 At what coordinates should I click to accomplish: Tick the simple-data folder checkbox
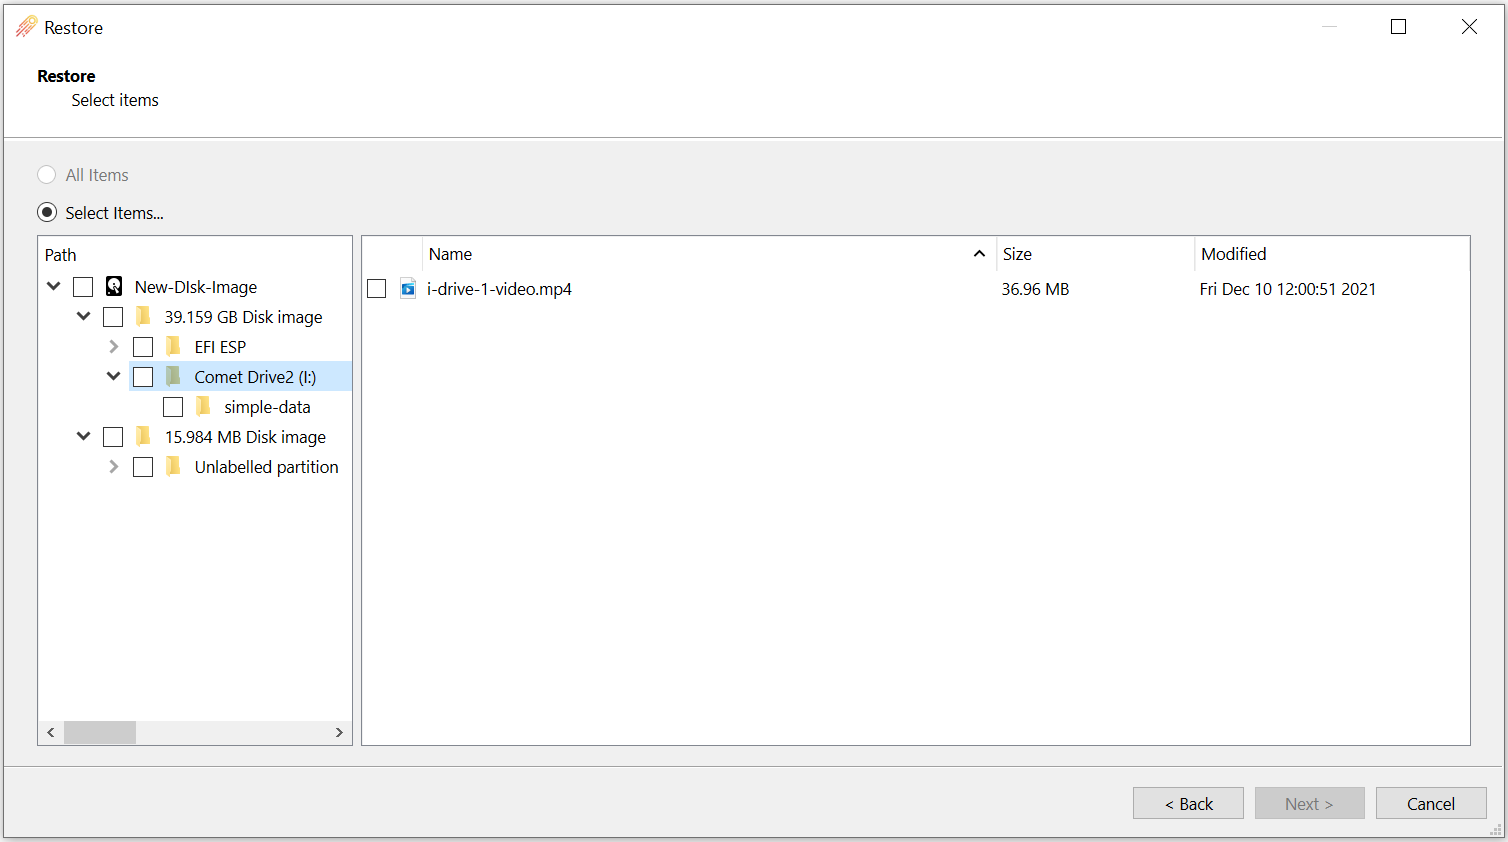click(x=173, y=407)
